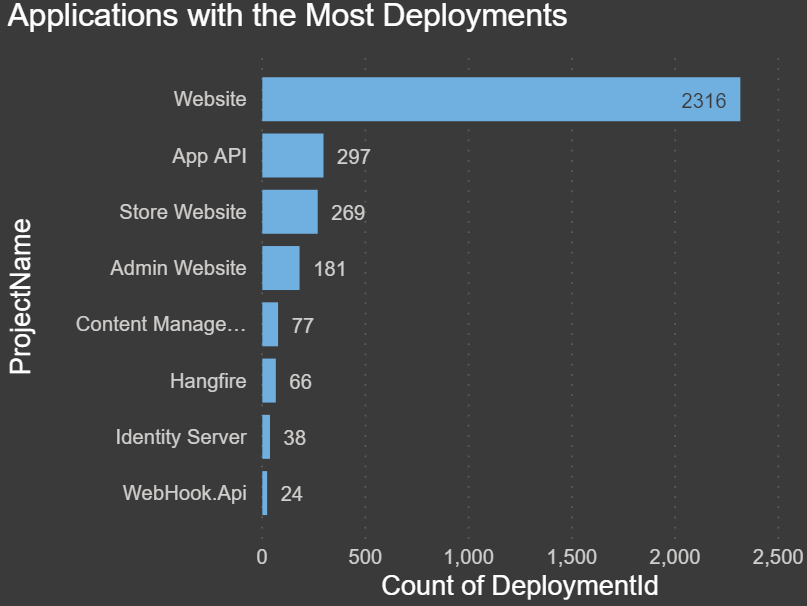Click the Website category label
Screen dimensions: 807x606
[209, 99]
